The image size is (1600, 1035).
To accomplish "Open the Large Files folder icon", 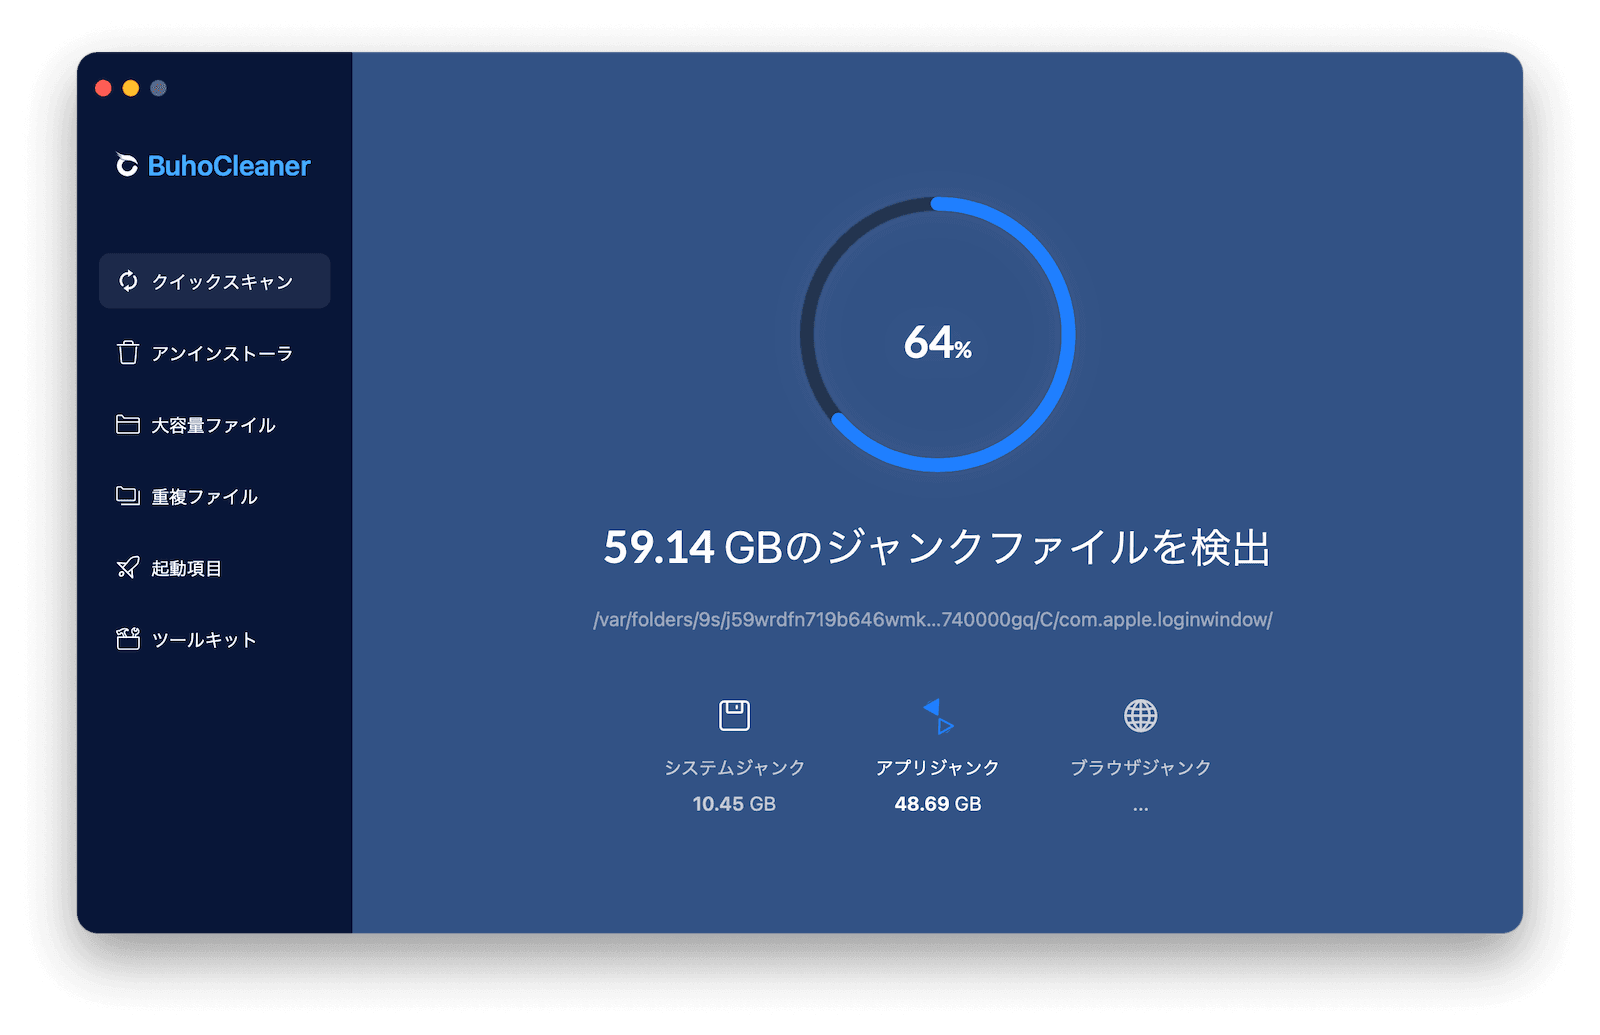I will click(127, 424).
